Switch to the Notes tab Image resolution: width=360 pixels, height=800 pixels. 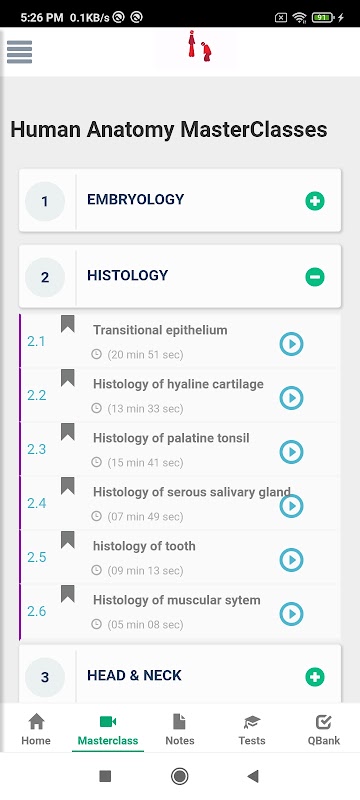tap(180, 730)
